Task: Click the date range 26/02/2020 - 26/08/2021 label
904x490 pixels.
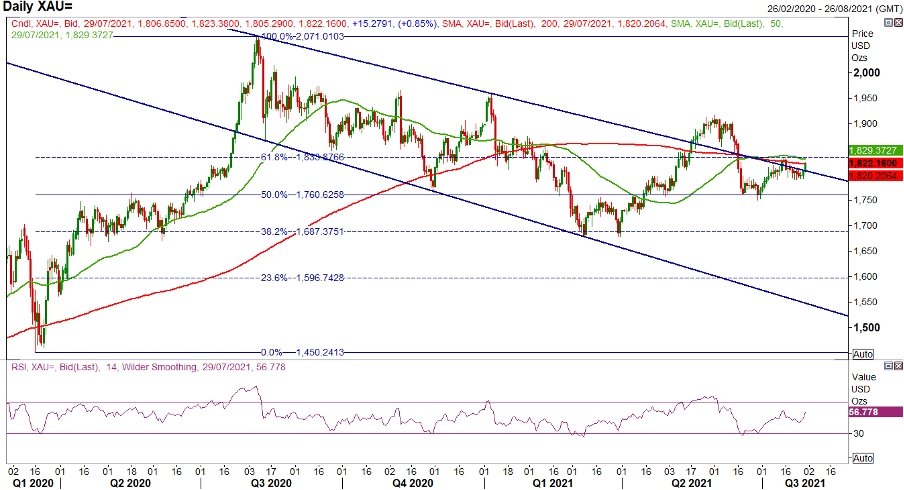Action: click(833, 9)
